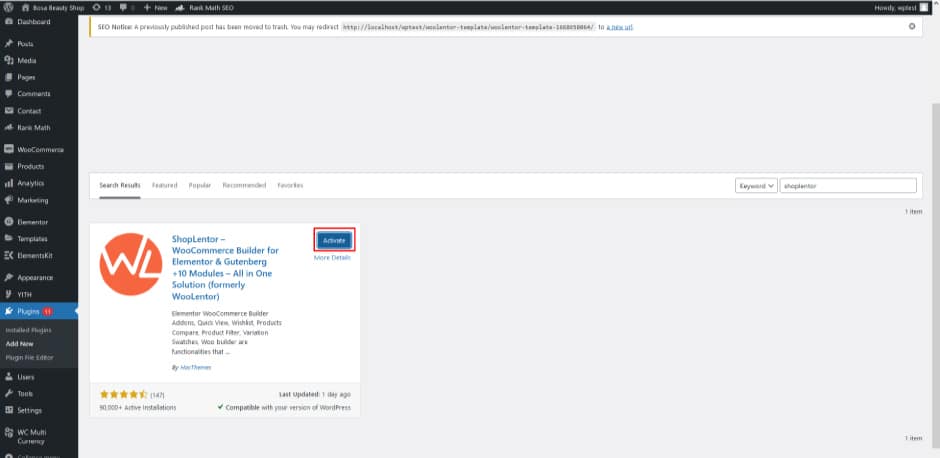Screen dimensions: 940x458
Task: Open YITH menu in sidebar
Action: pyautogui.click(x=26, y=294)
